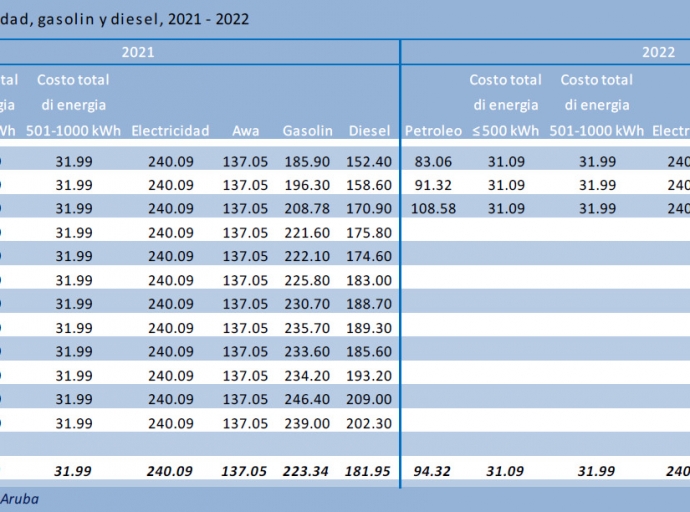The width and height of the screenshot is (690, 512).
Task: Click diesel value 175.80
Action: point(369,233)
